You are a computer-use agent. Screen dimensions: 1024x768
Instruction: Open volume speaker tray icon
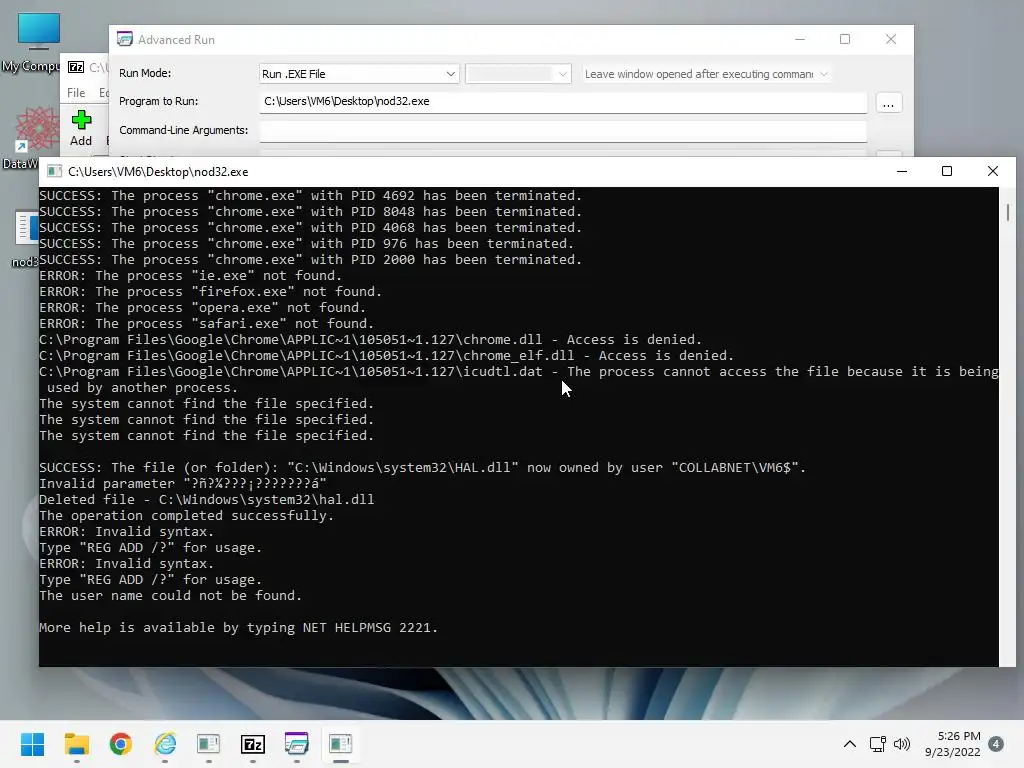pyautogui.click(x=902, y=744)
